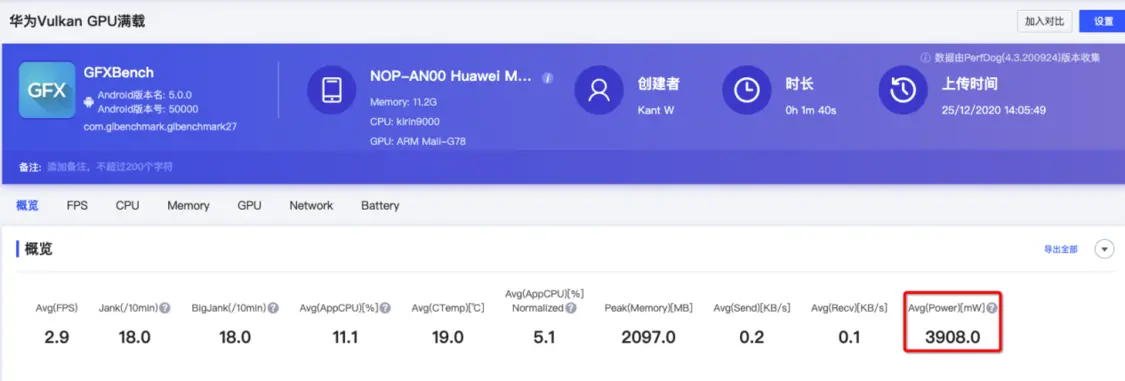Click the Peak(Memory) value 2097.0
Image resolution: width=1125 pixels, height=381 pixels.
click(x=648, y=337)
